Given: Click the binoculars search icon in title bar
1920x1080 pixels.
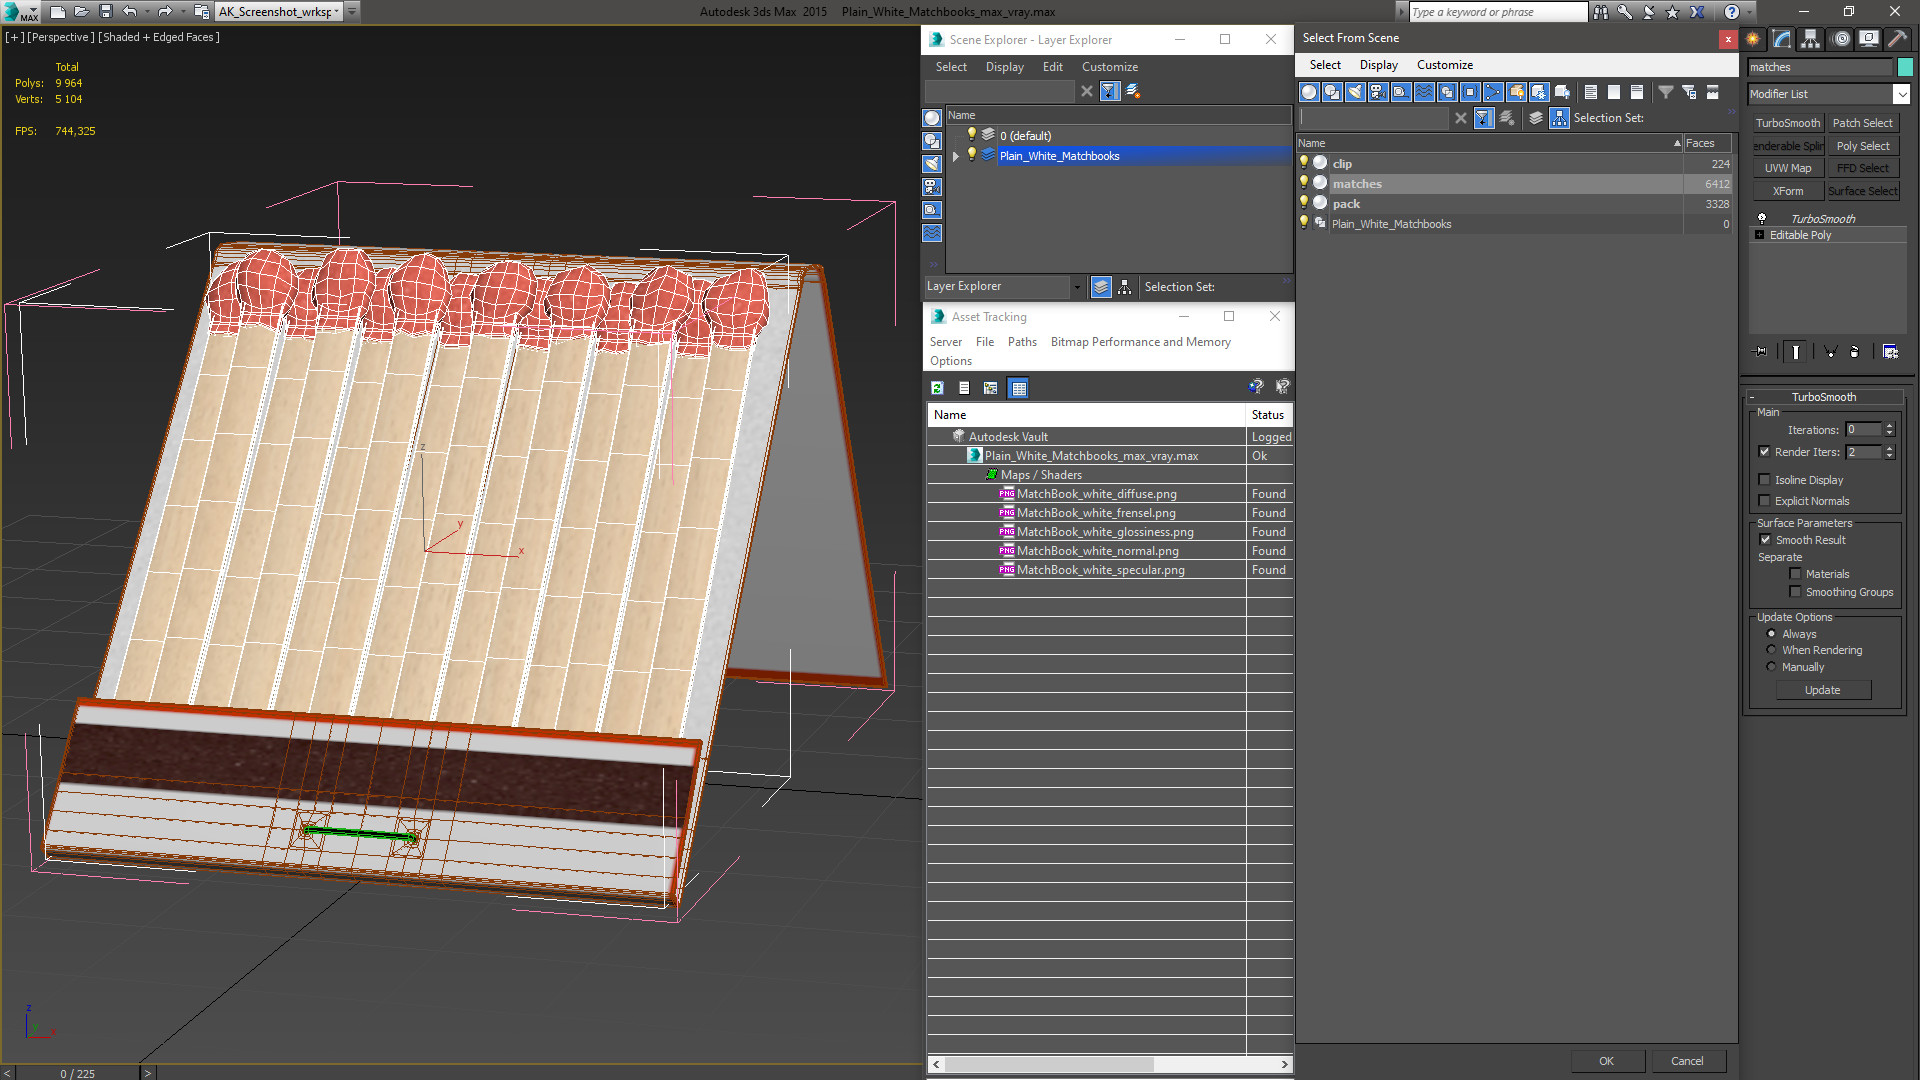Looking at the screenshot, I should click(1601, 12).
